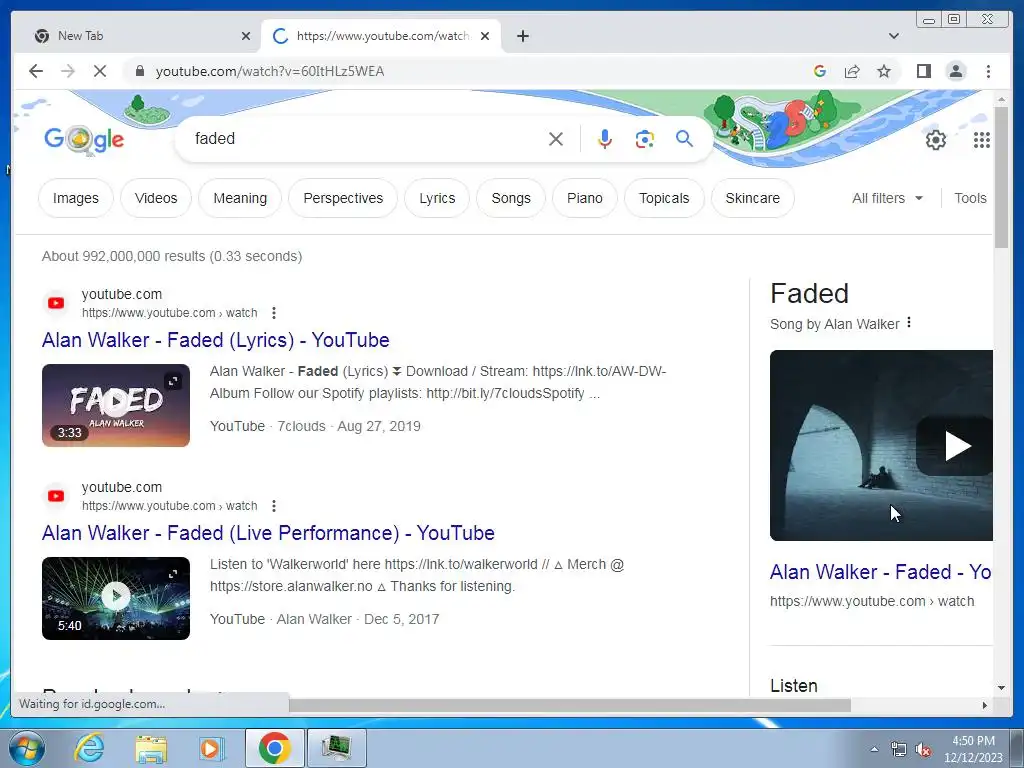1024x768 pixels.
Task: Open the Tools button
Action: pyautogui.click(x=970, y=198)
